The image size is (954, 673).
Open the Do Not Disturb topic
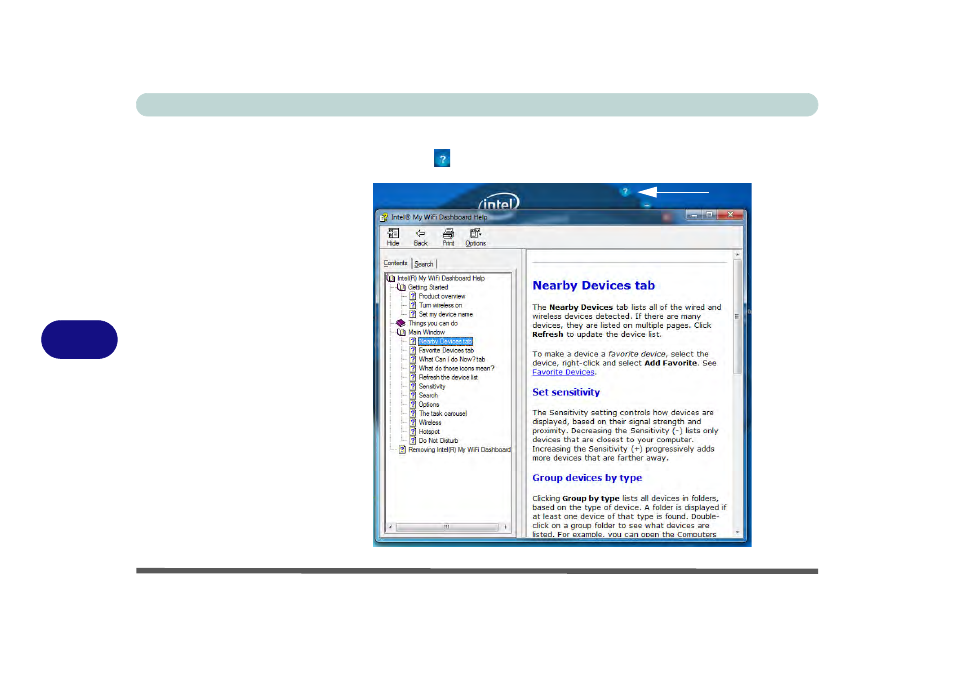point(438,441)
